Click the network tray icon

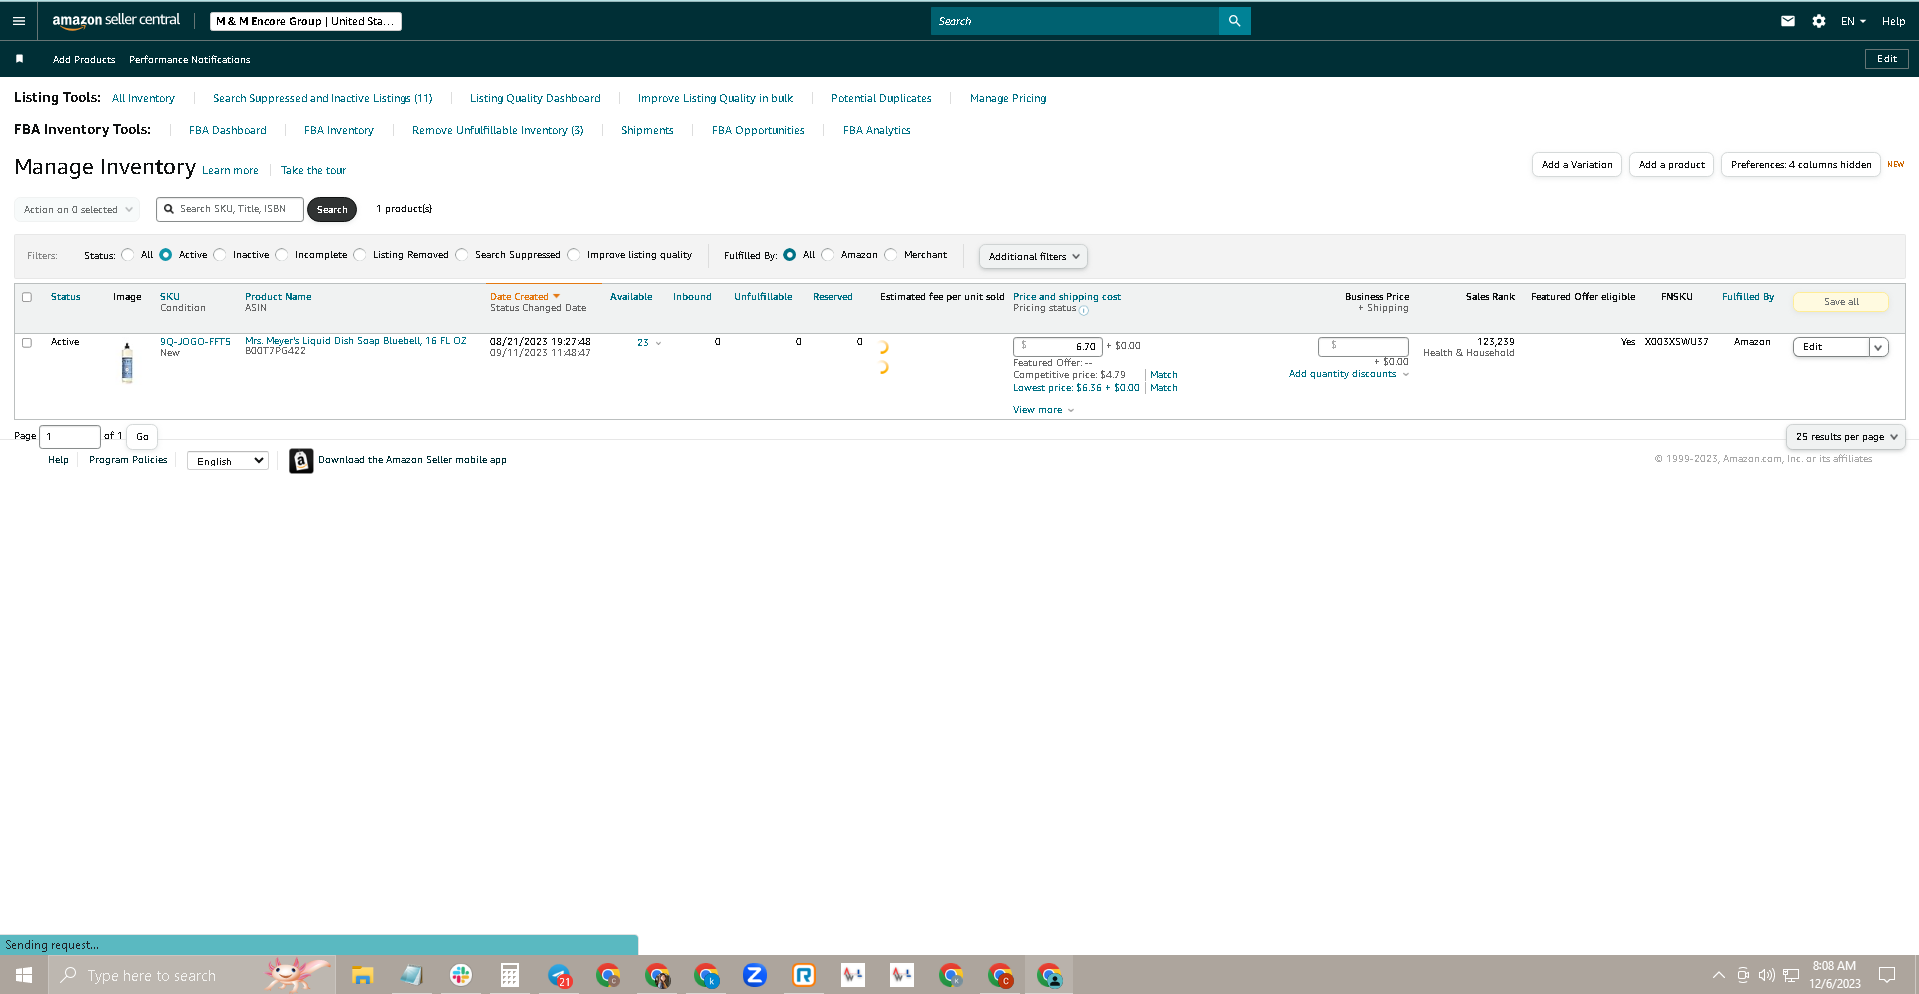[x=1791, y=975]
